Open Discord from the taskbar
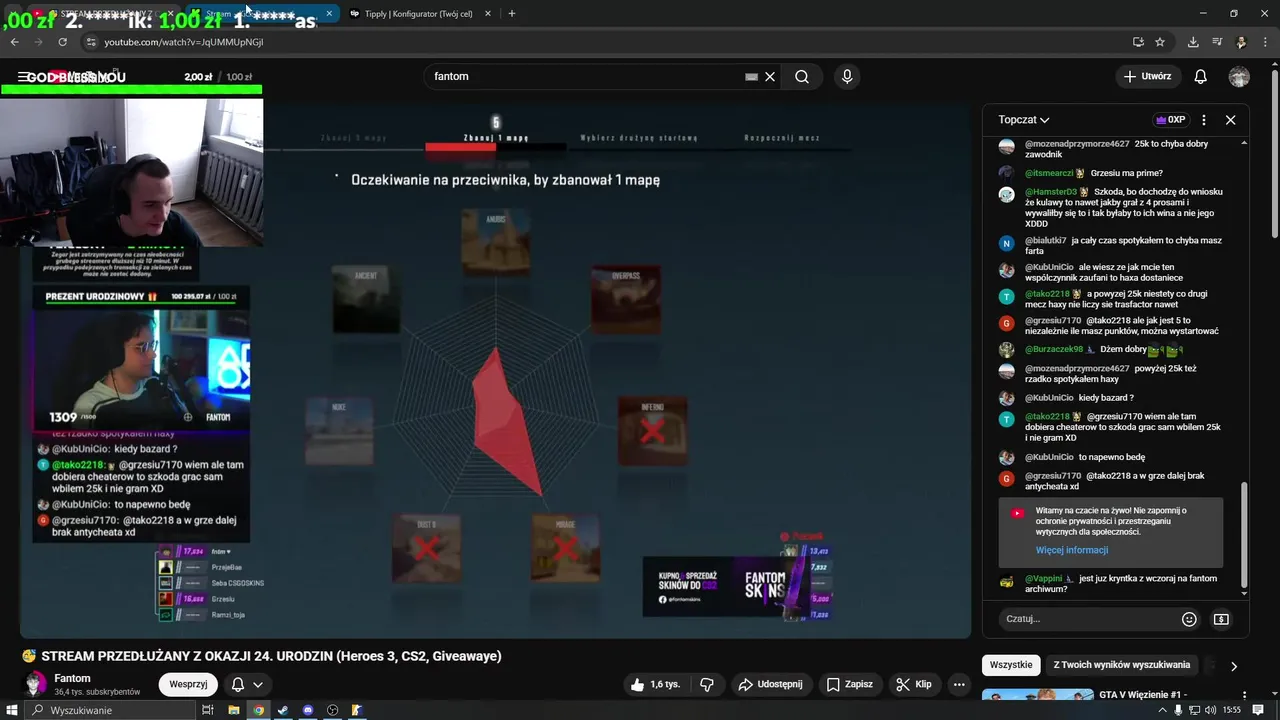 coord(308,710)
